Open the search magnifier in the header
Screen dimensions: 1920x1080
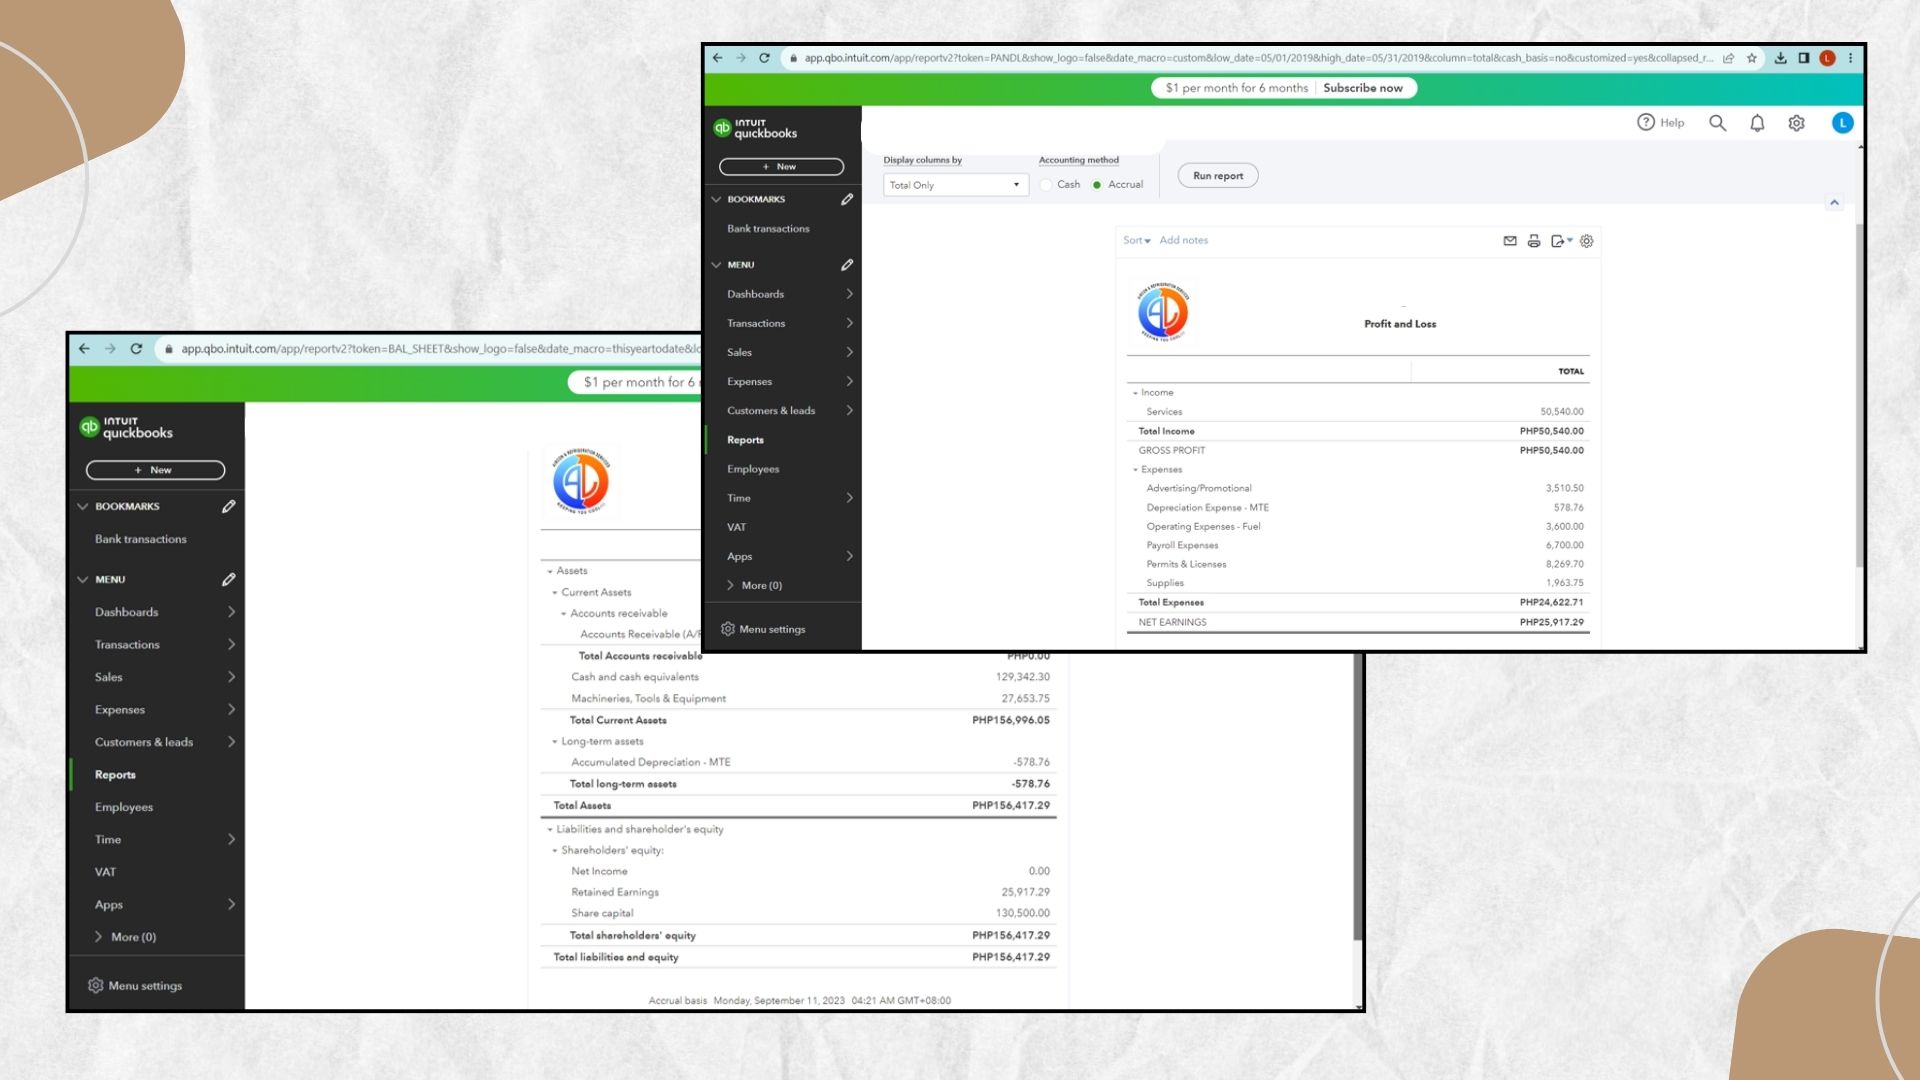click(1717, 123)
